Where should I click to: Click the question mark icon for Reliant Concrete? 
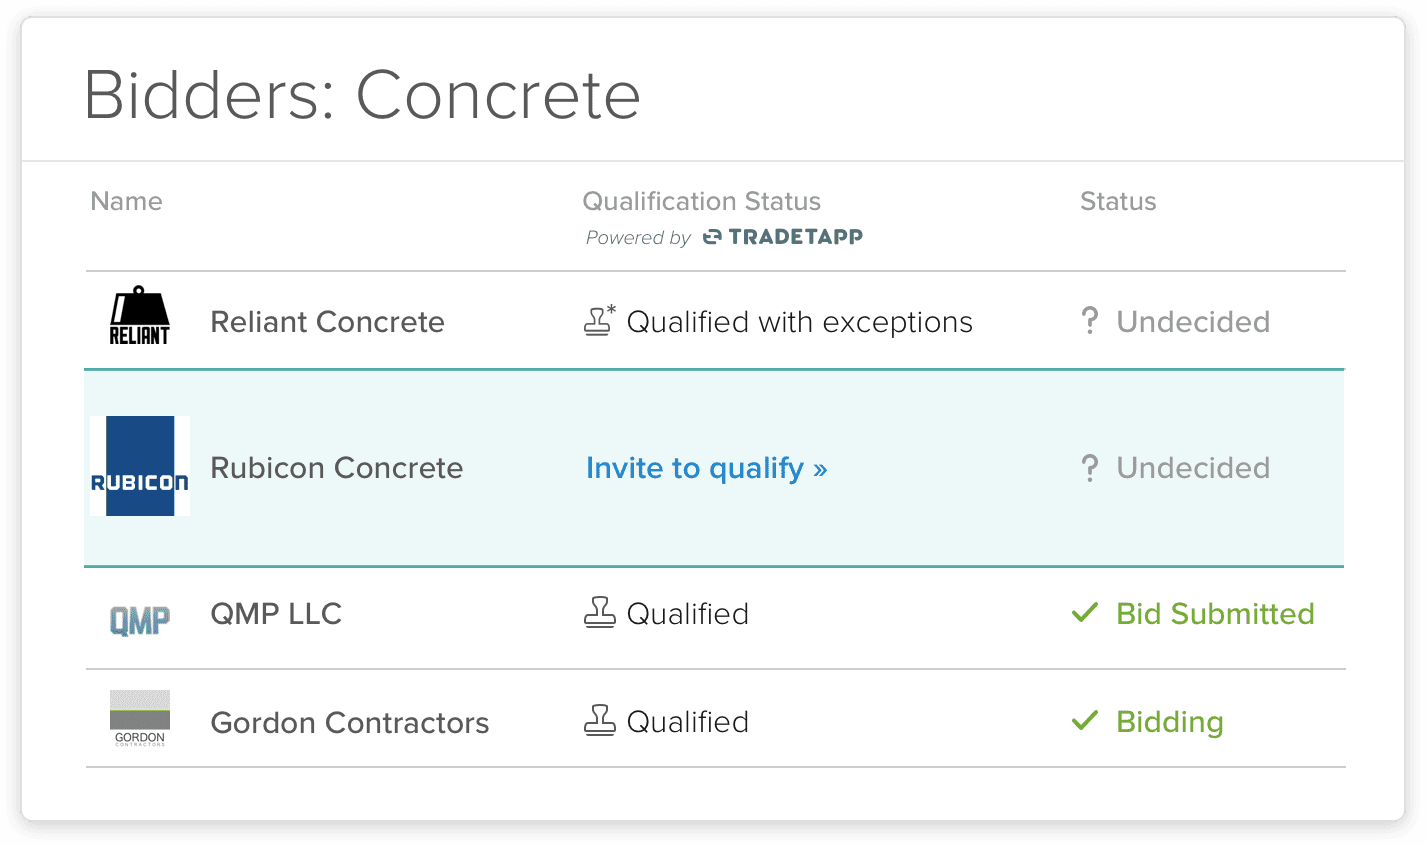1090,321
